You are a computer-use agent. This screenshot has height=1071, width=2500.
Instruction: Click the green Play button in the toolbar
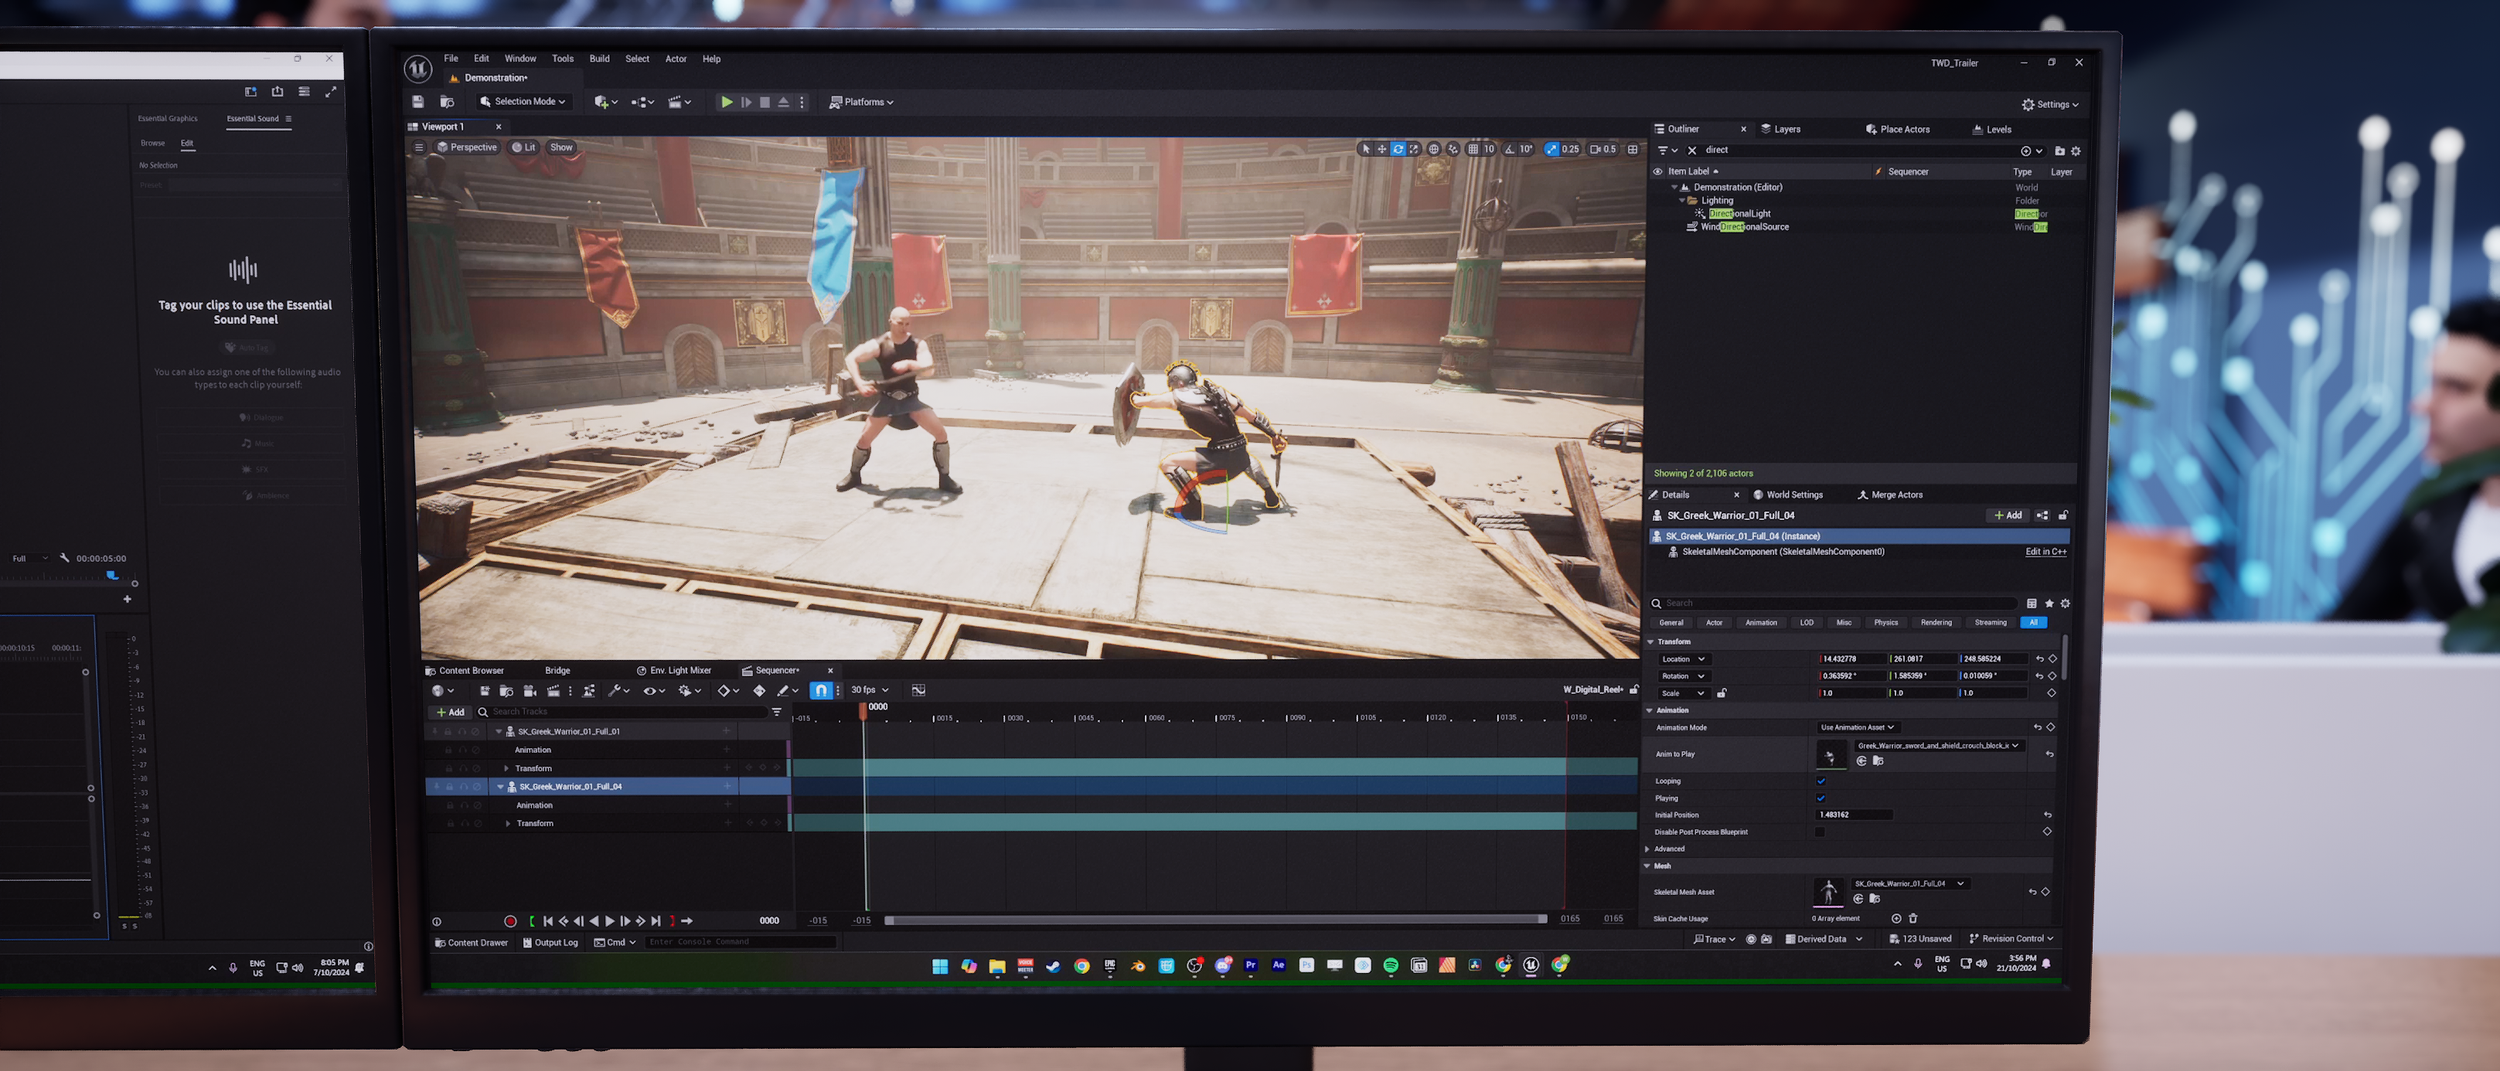coord(727,102)
